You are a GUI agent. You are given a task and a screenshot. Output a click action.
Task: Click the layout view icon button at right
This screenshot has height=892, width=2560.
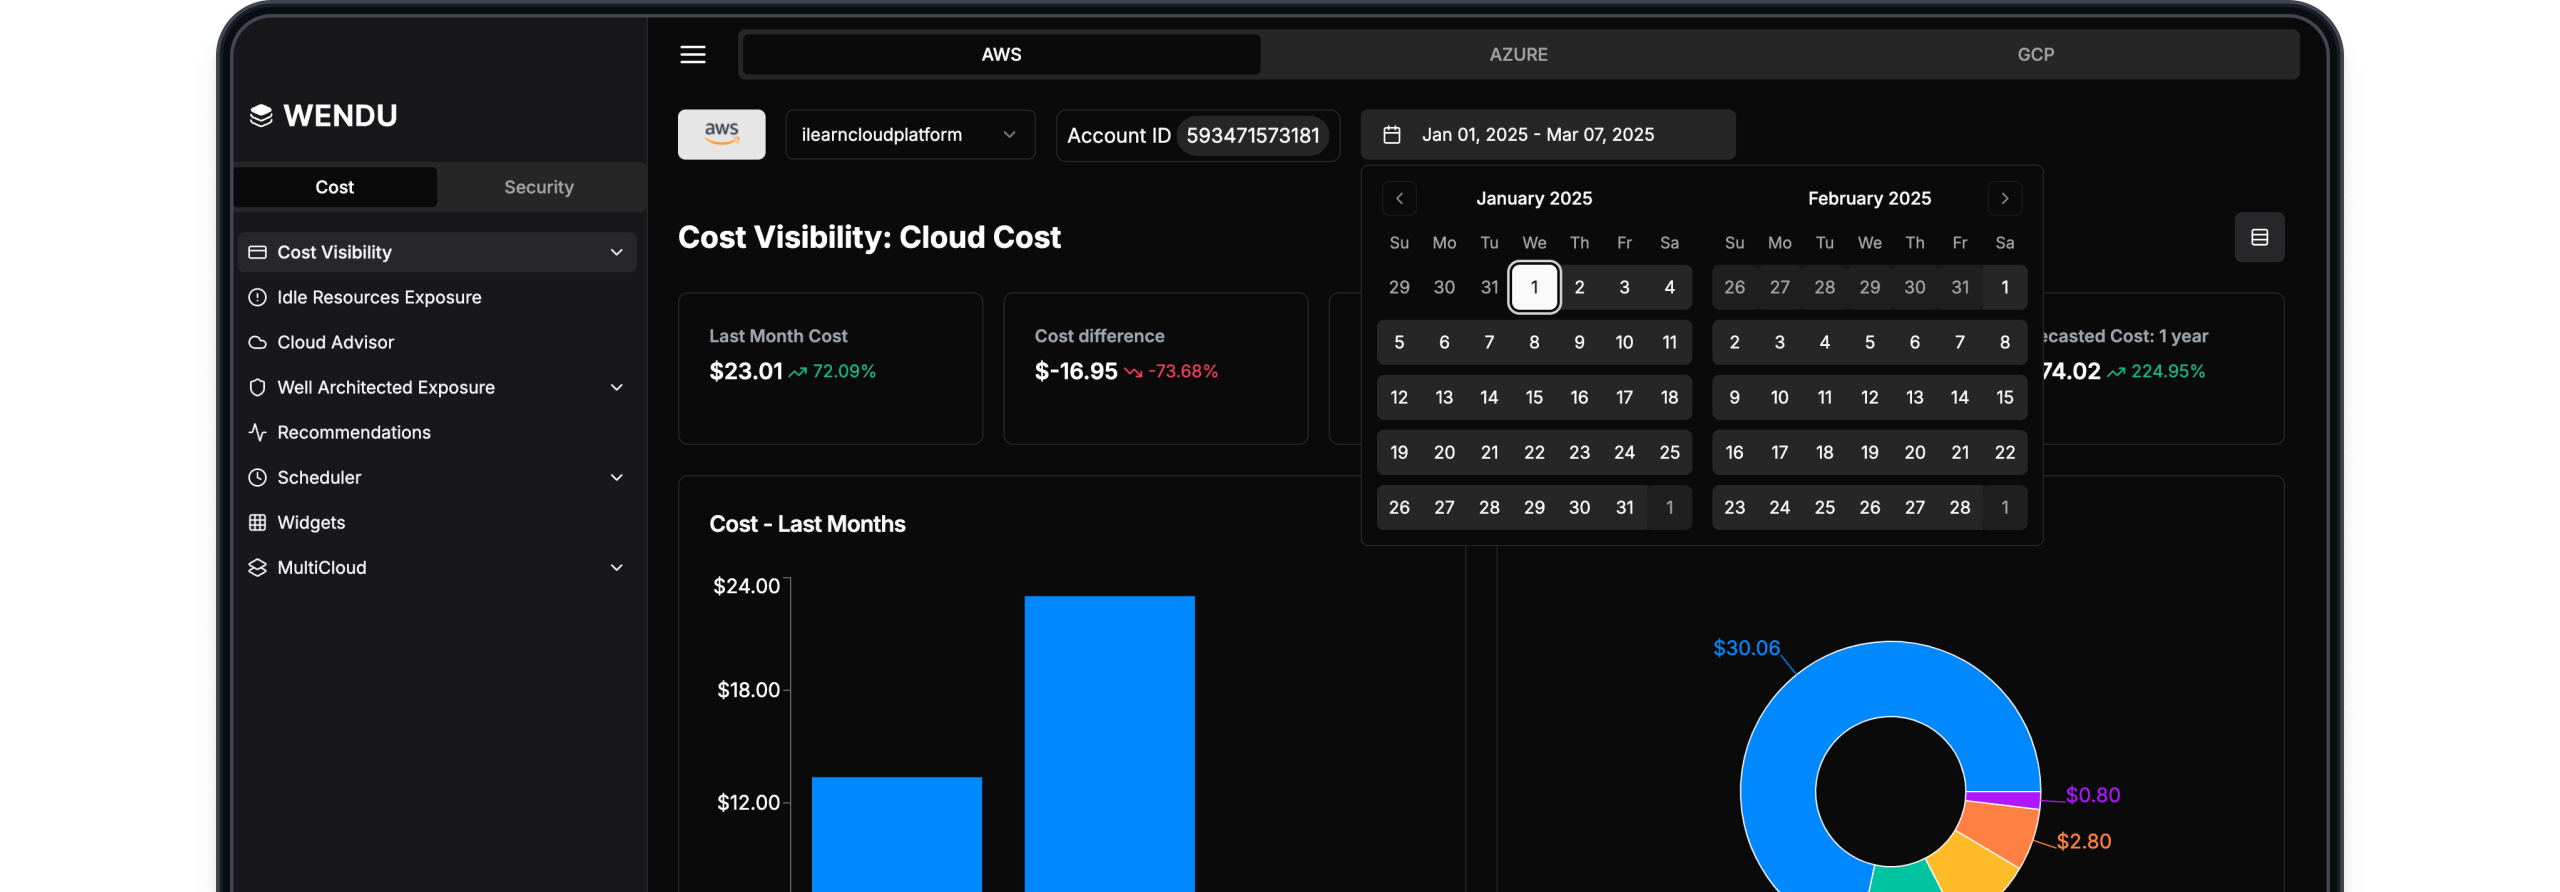(x=2259, y=237)
